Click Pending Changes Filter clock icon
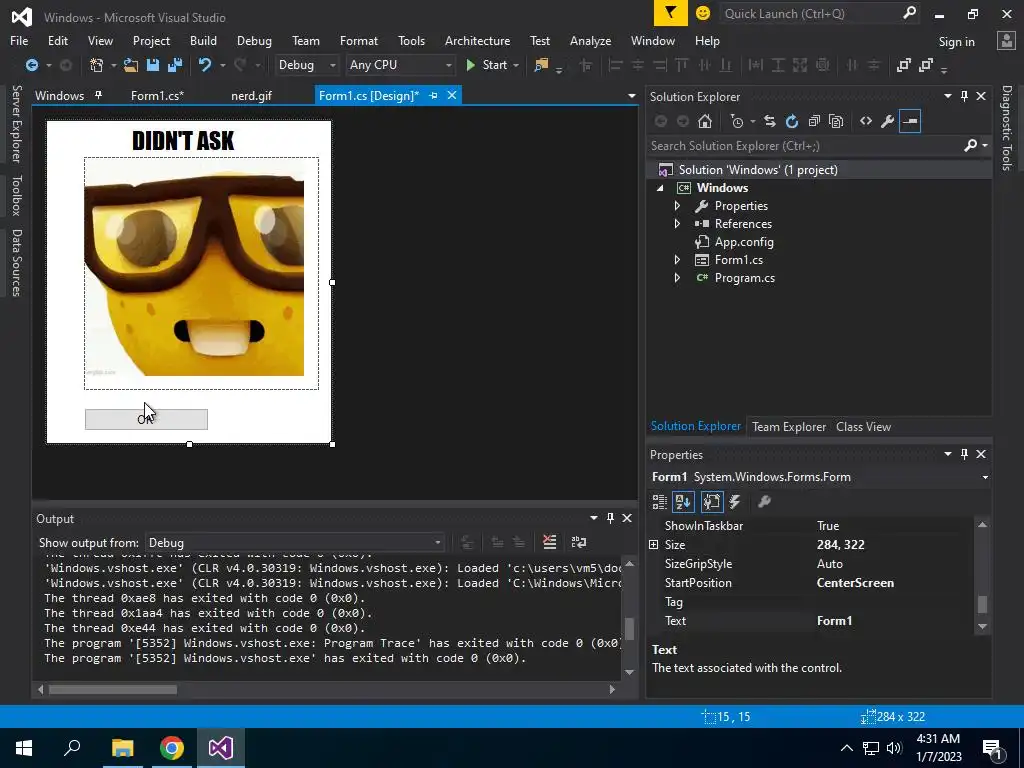The height and width of the screenshot is (768, 1024). [x=737, y=121]
